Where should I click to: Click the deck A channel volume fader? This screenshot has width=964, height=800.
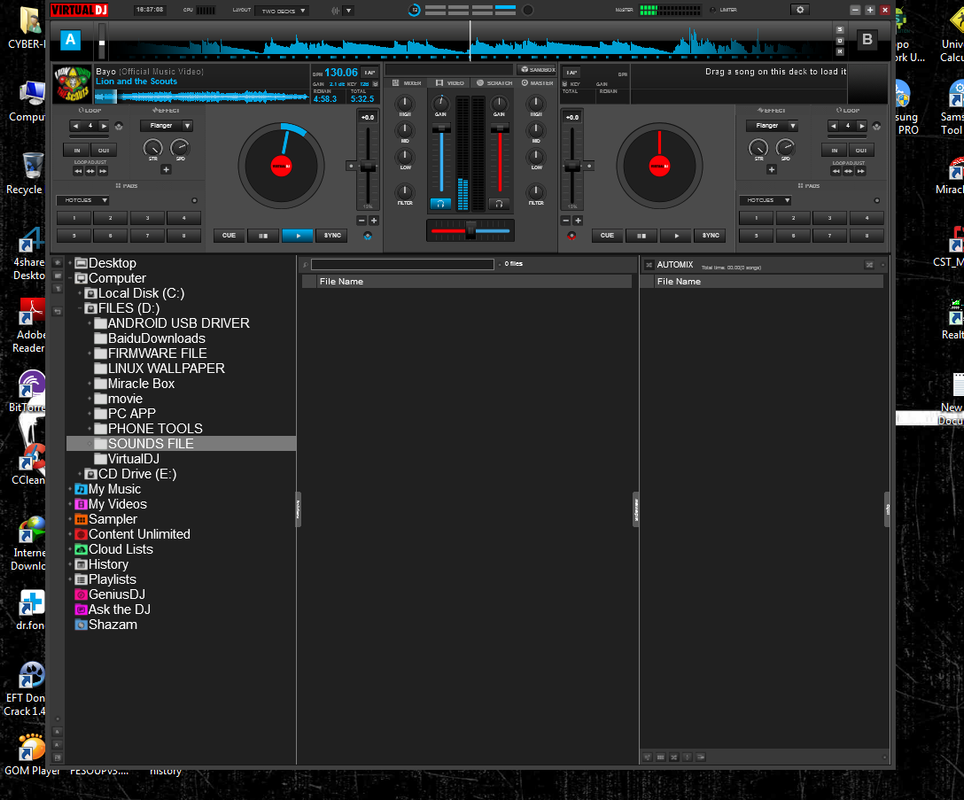click(441, 129)
